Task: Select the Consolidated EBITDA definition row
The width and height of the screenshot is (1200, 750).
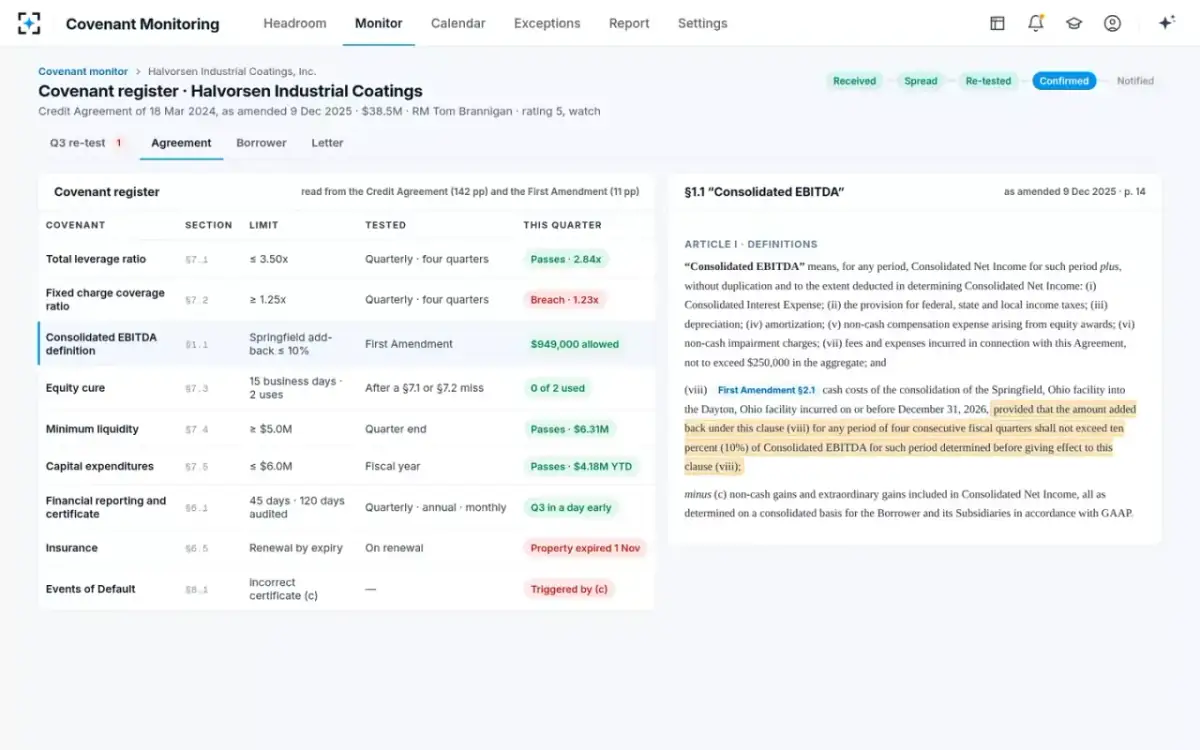Action: (x=346, y=344)
